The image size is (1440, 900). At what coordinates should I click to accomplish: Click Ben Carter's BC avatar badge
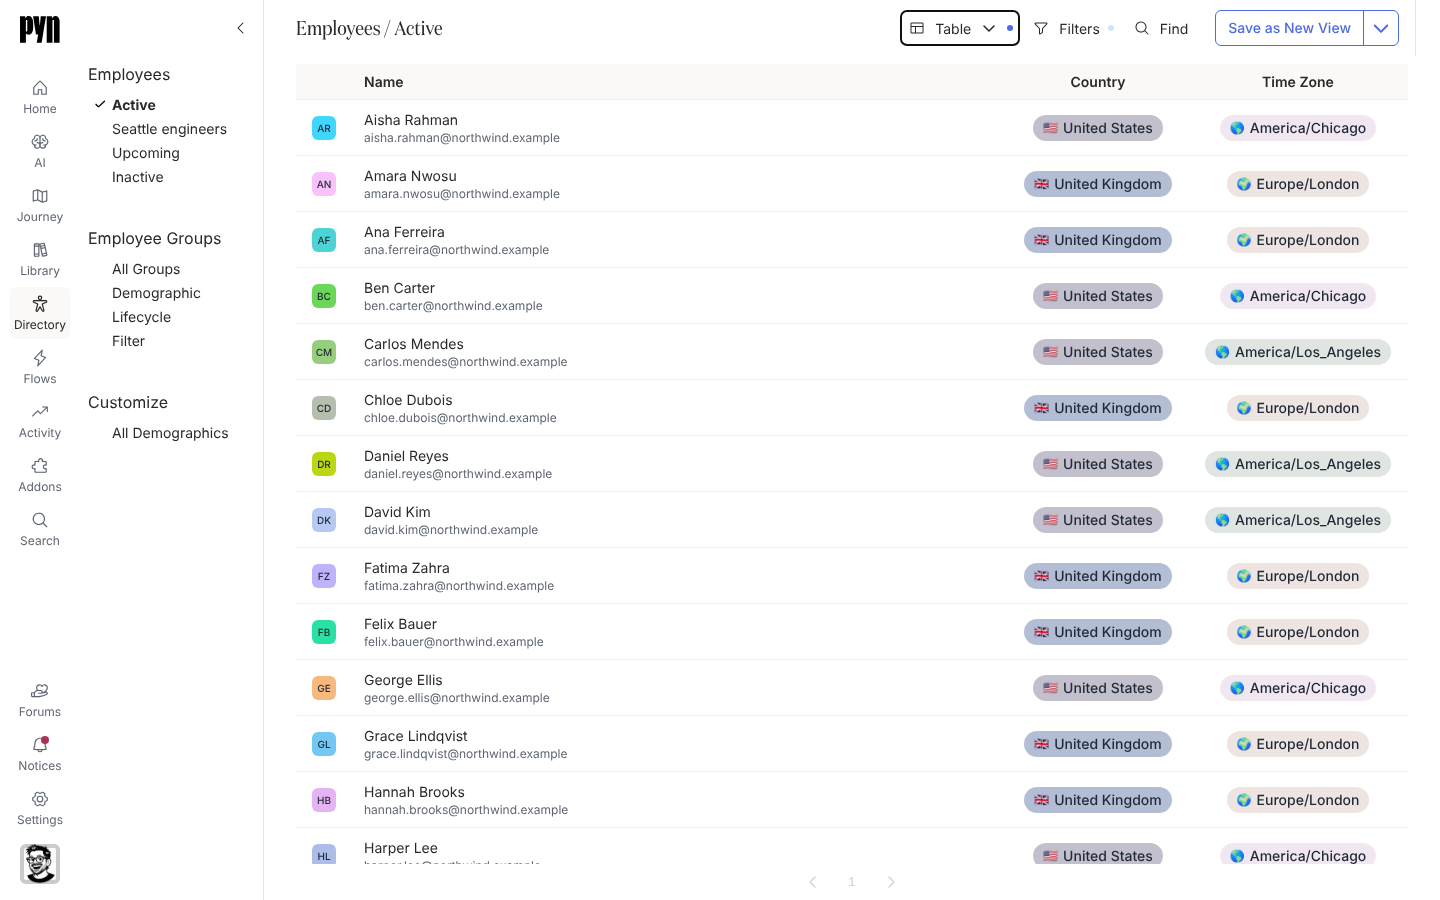pos(324,296)
